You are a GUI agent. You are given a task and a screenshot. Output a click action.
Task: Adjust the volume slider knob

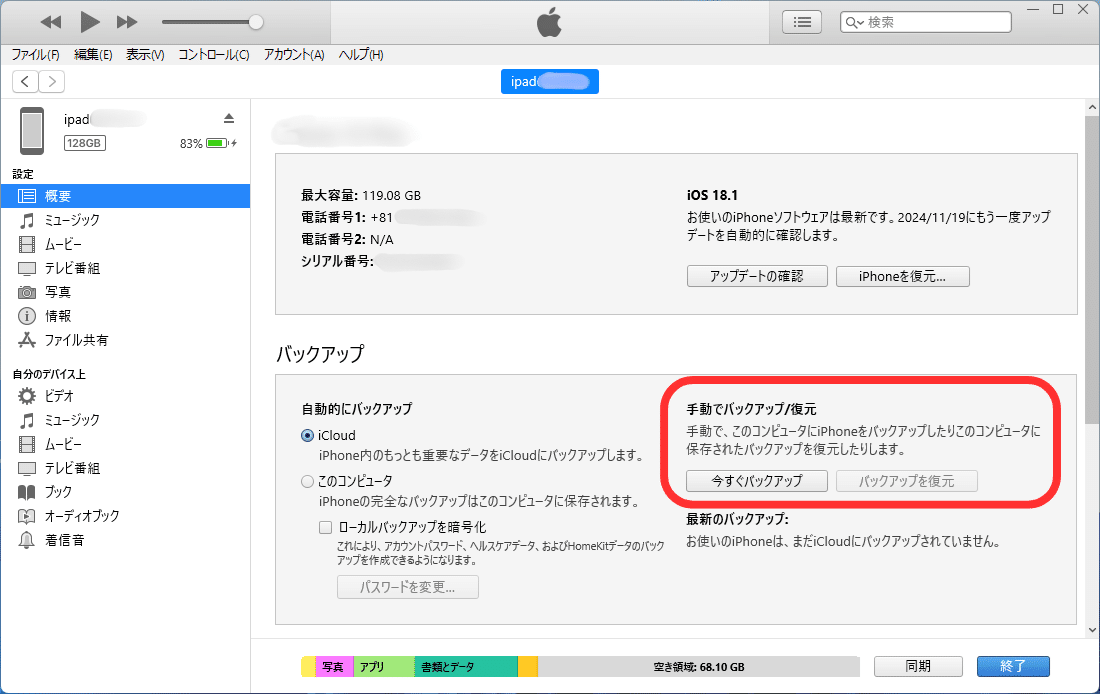[256, 22]
